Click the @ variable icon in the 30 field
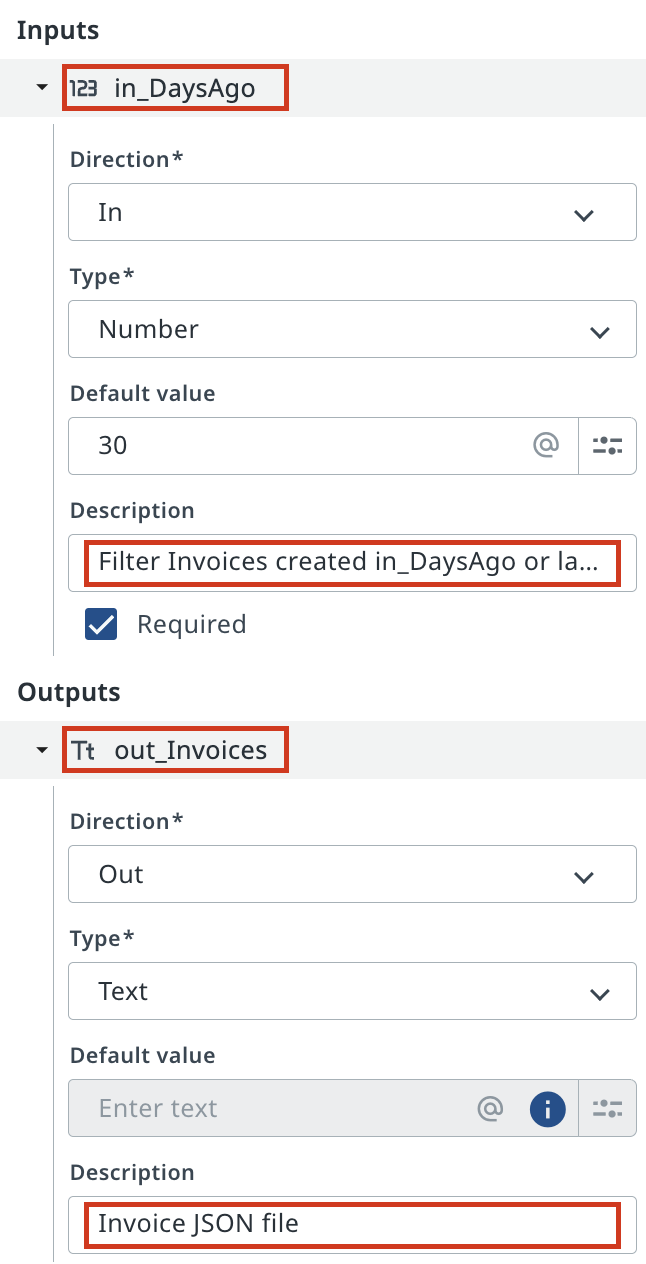Viewport: 646px width, 1264px height. (545, 445)
